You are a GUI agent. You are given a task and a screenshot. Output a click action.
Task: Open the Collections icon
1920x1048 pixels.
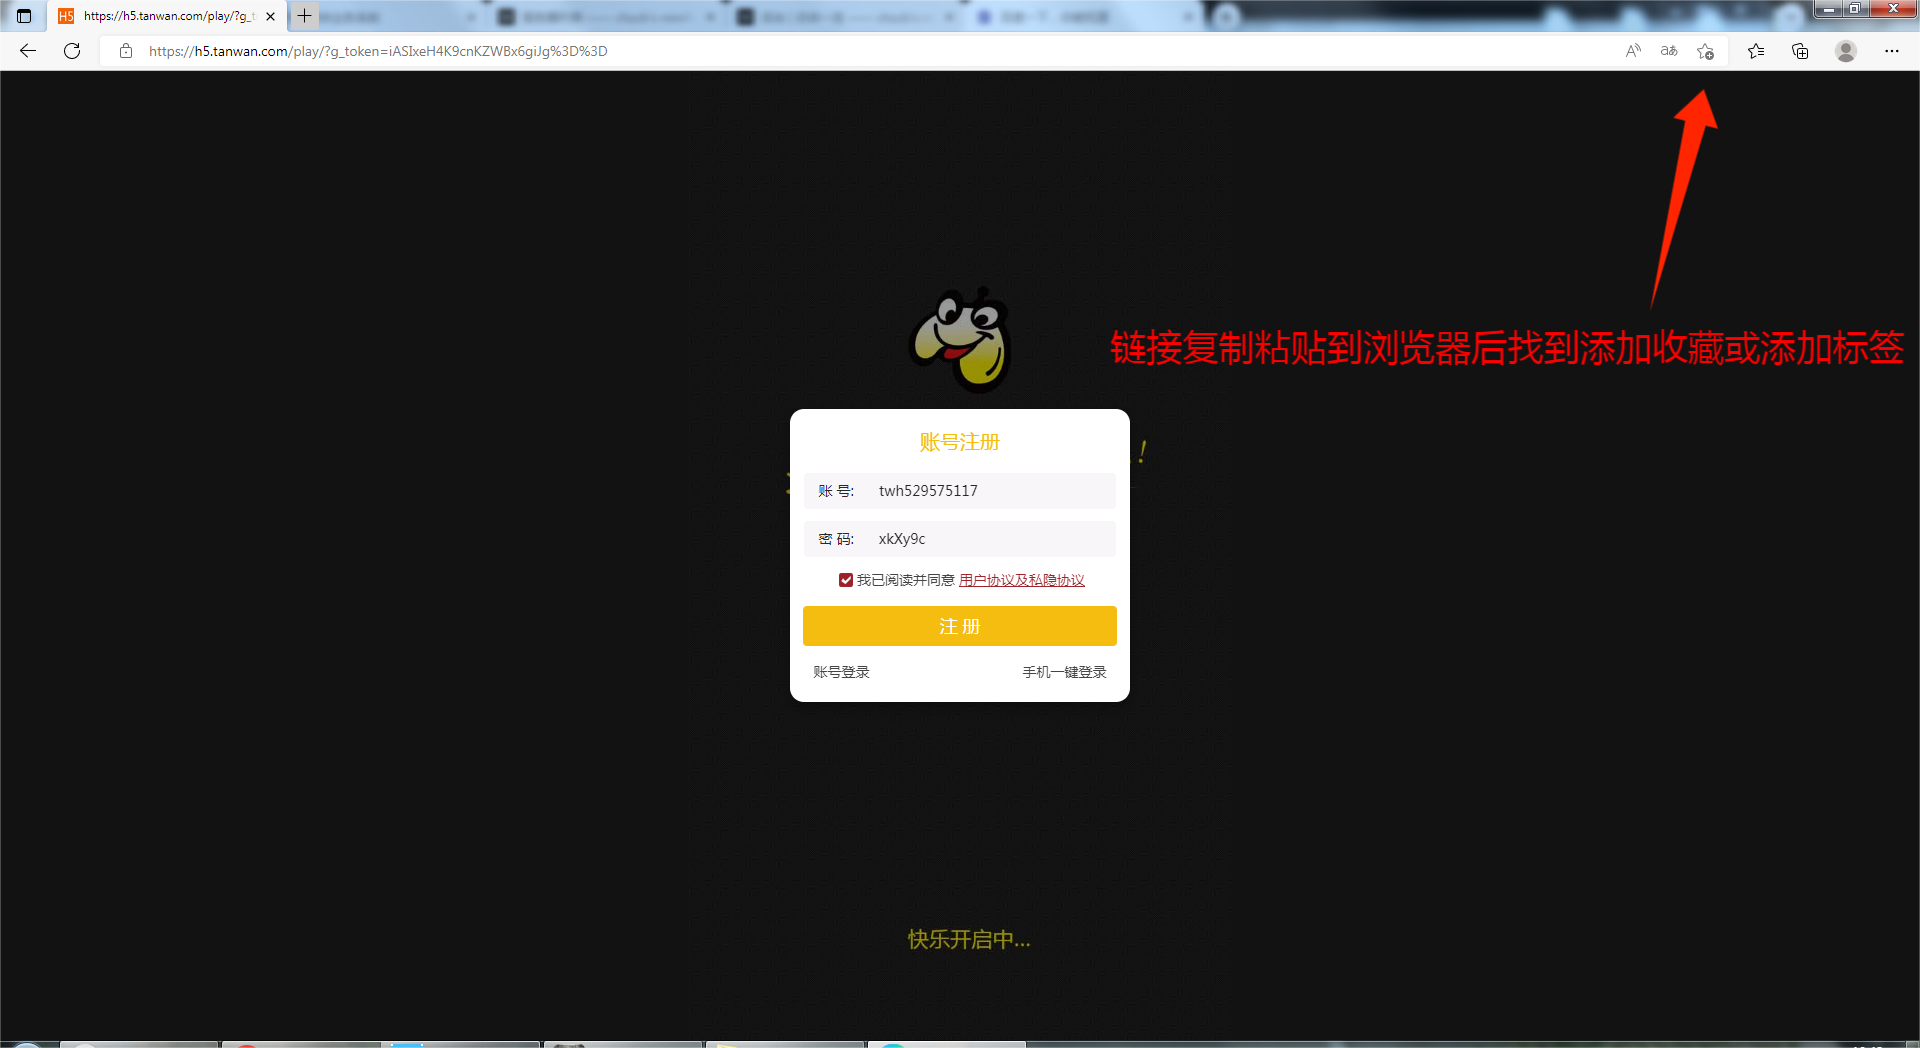[x=1800, y=51]
